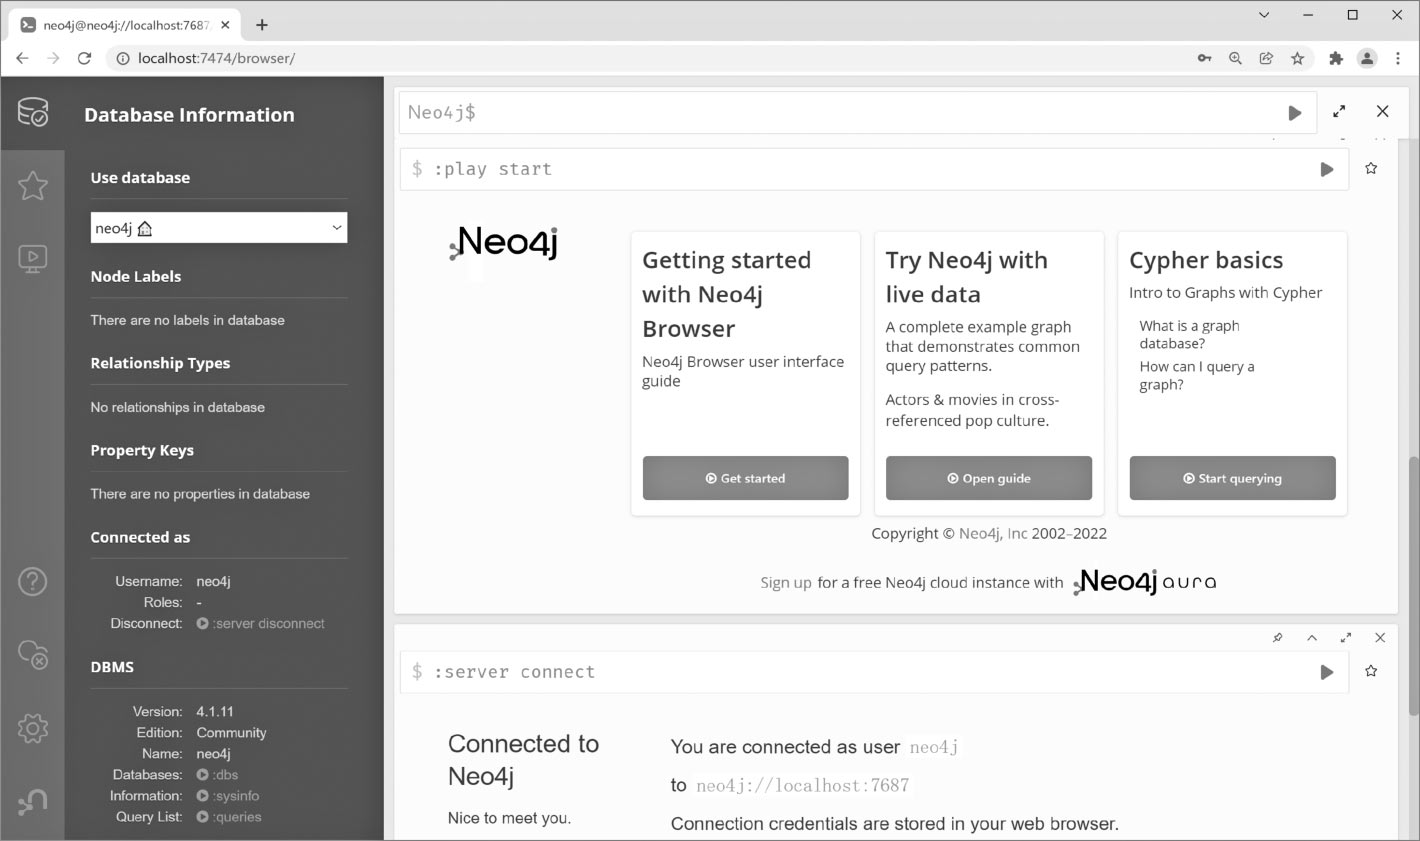Open the tab search chevron in title bar

[x=1264, y=15]
